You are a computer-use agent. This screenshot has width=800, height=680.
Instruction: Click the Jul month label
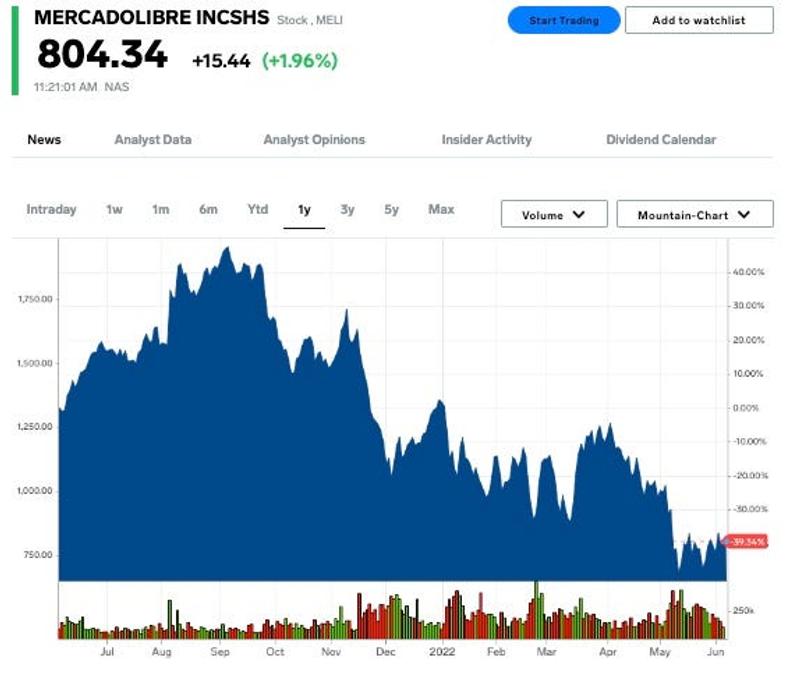pyautogui.click(x=107, y=652)
